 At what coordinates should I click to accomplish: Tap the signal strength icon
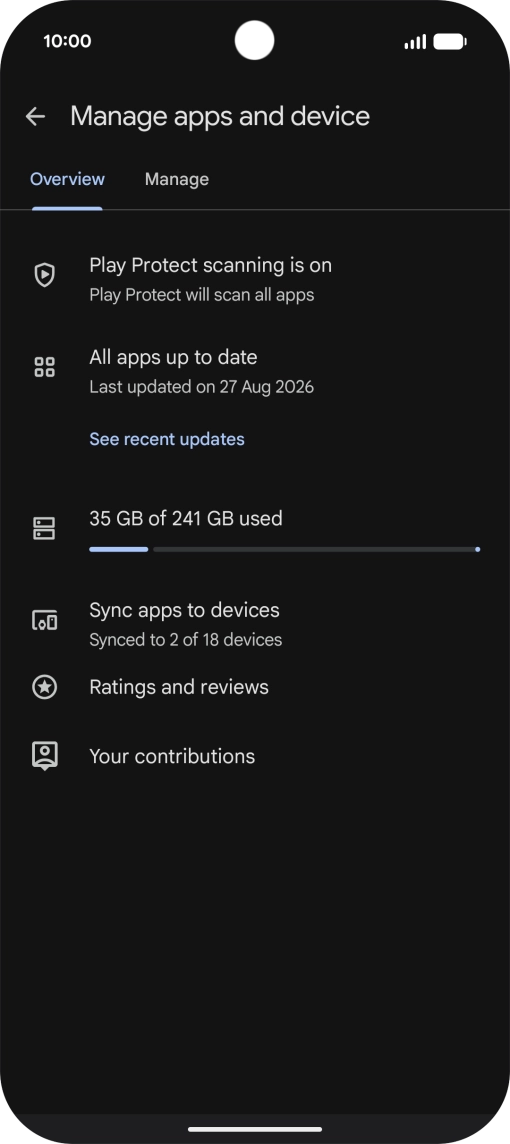pos(415,42)
